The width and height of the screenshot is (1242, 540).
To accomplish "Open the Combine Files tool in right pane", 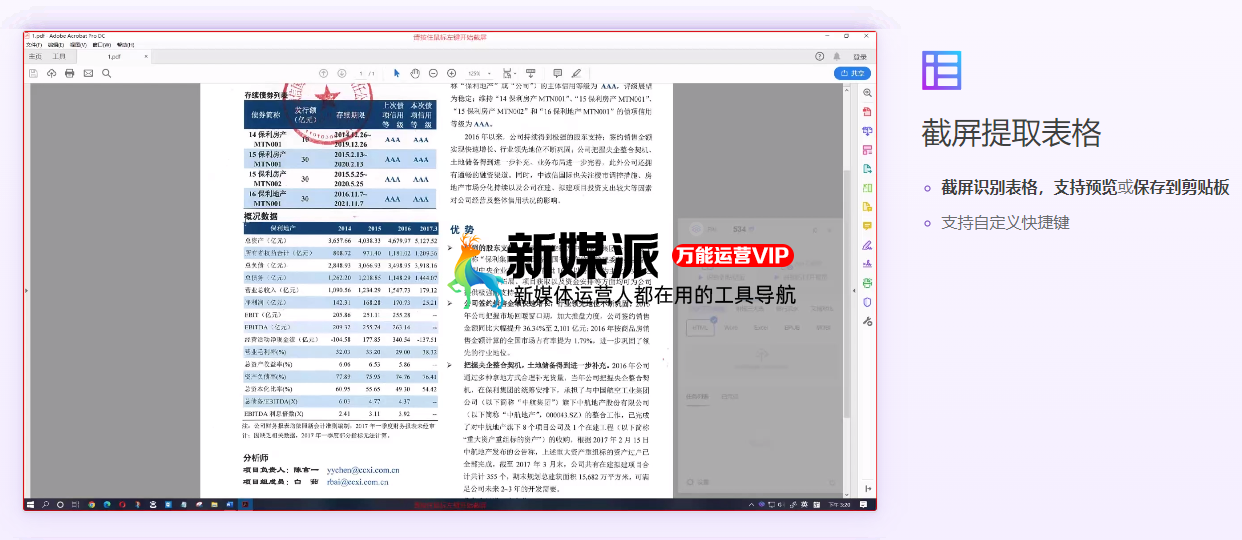I will pyautogui.click(x=867, y=130).
